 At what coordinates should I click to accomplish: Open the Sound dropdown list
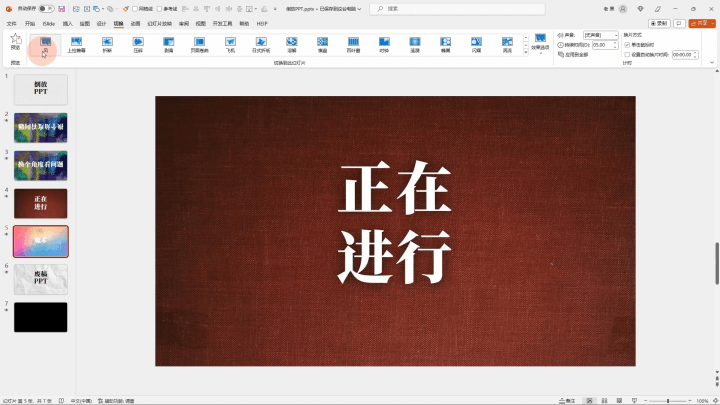pos(616,35)
